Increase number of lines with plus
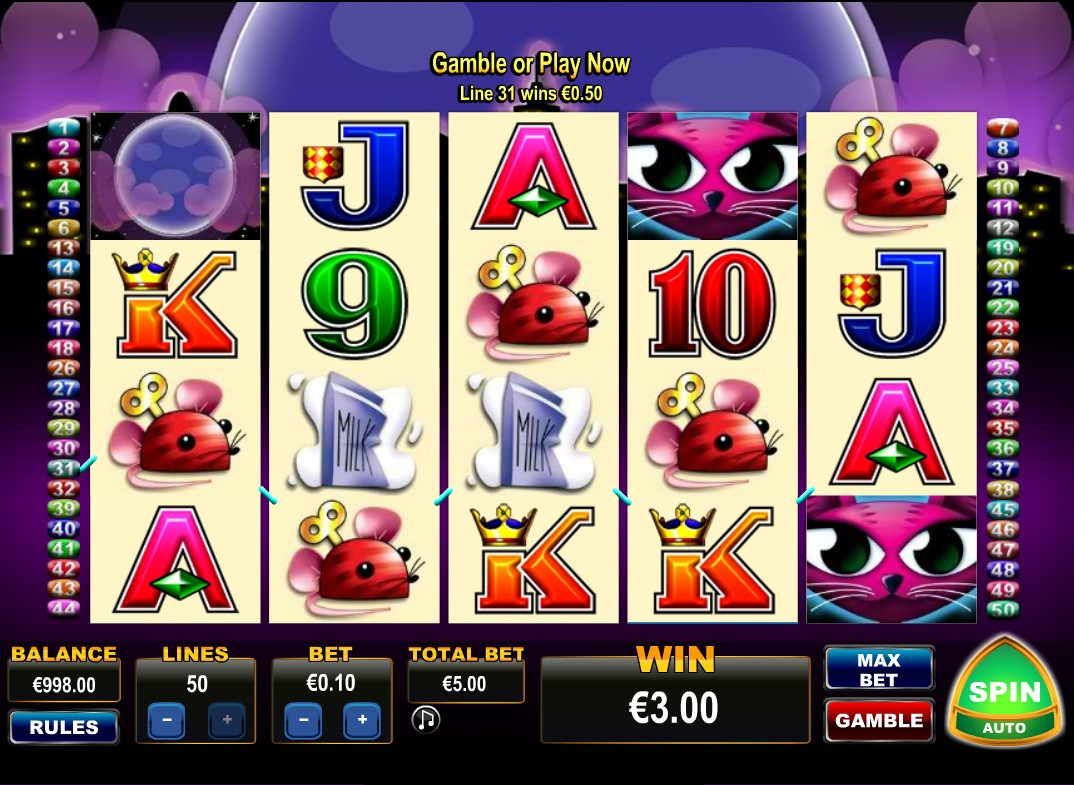 click(227, 720)
